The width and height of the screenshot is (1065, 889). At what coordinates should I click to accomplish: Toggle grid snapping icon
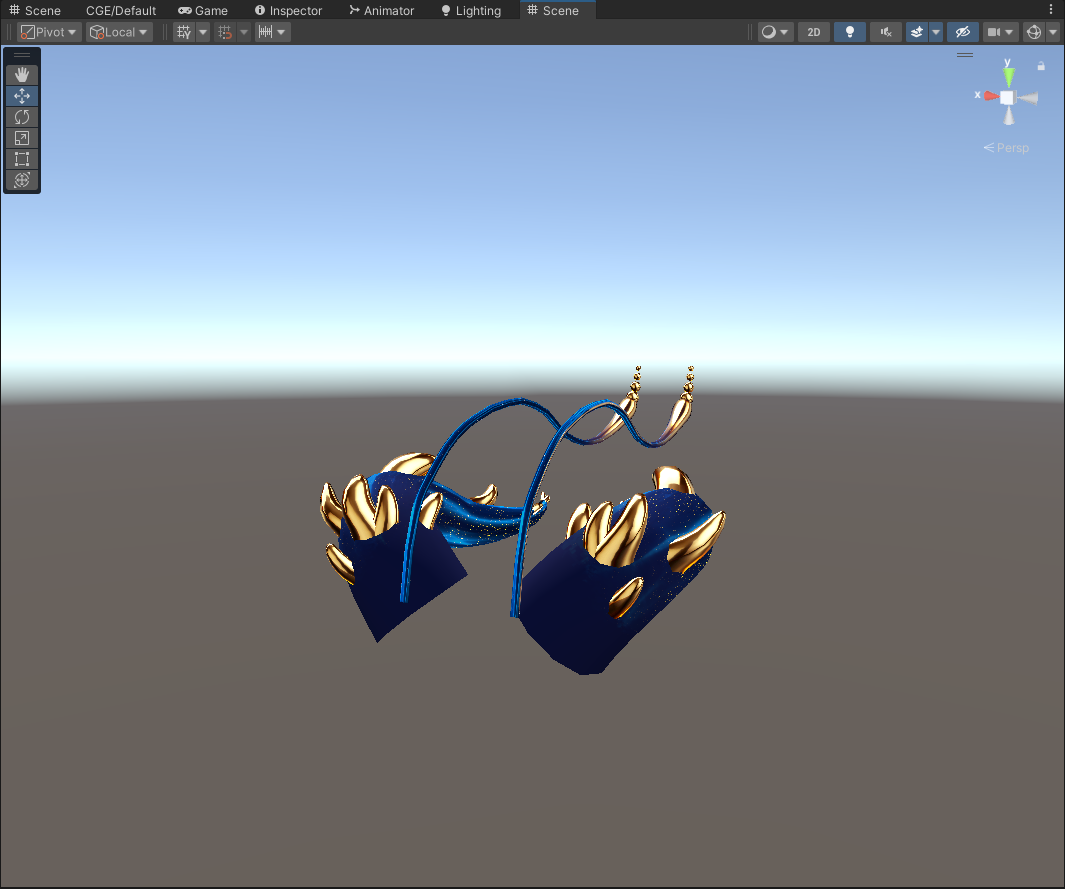[x=225, y=32]
